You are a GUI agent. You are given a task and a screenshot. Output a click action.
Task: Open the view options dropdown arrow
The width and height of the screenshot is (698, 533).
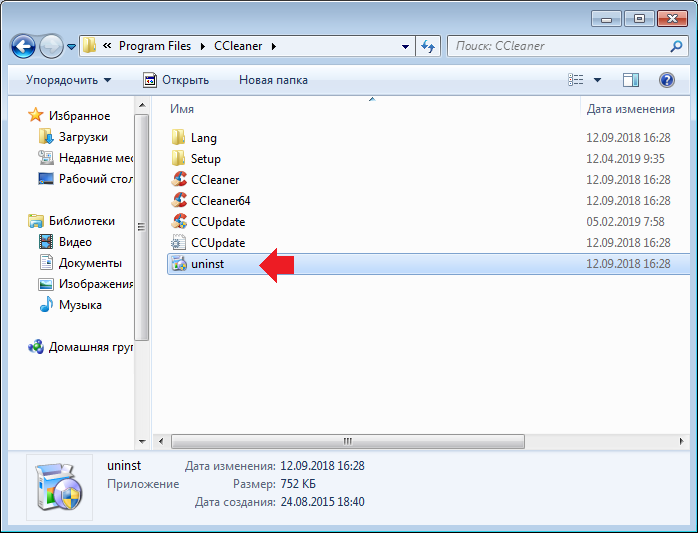[597, 80]
